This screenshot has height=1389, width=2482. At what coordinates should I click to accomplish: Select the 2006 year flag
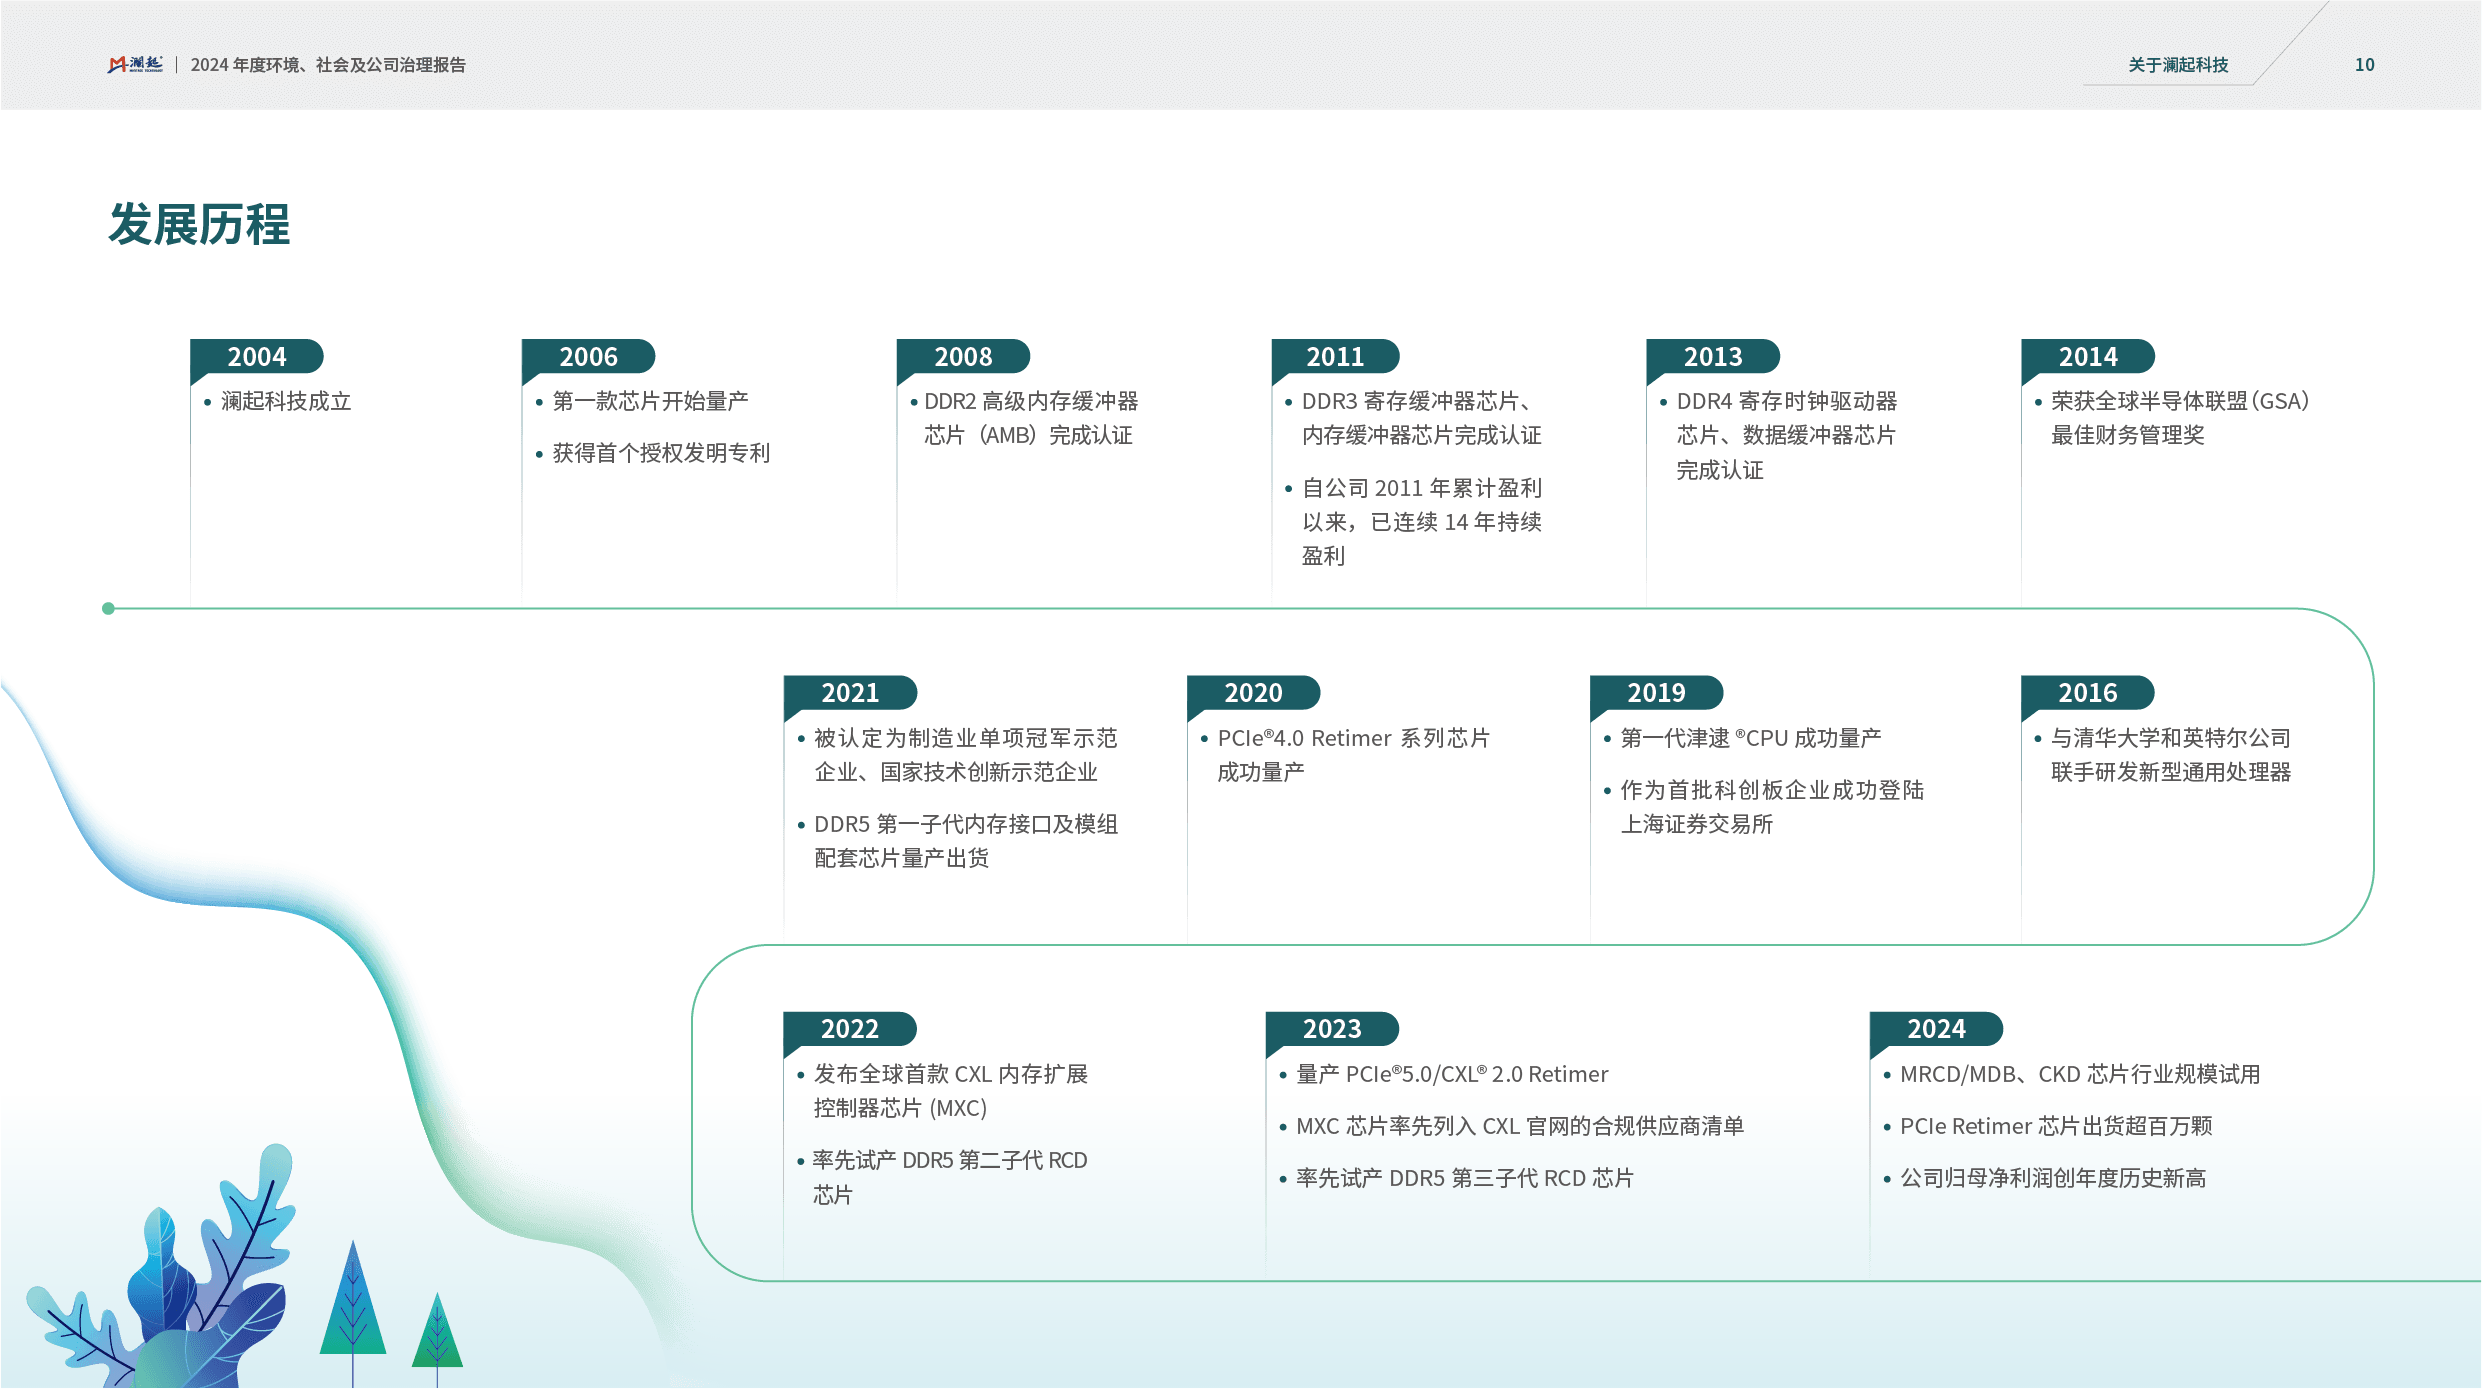tap(588, 357)
